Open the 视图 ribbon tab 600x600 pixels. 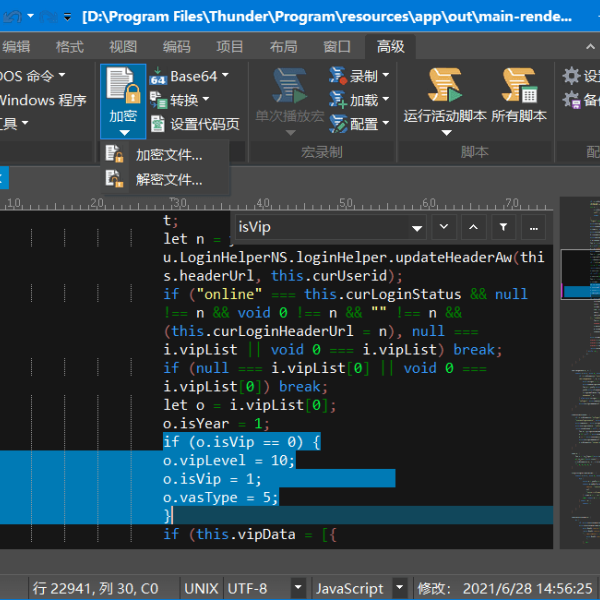[x=123, y=47]
